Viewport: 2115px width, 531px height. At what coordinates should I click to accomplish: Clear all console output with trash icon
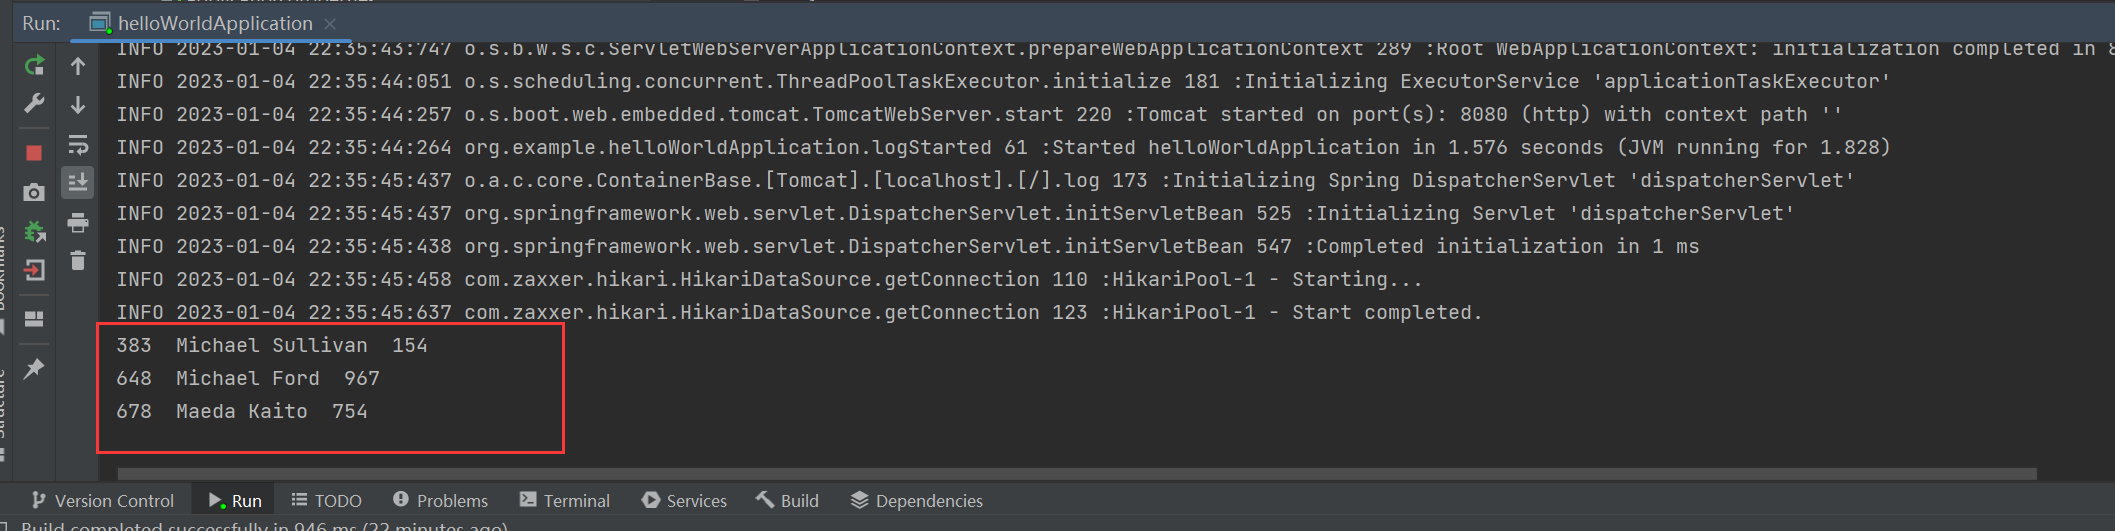click(78, 261)
